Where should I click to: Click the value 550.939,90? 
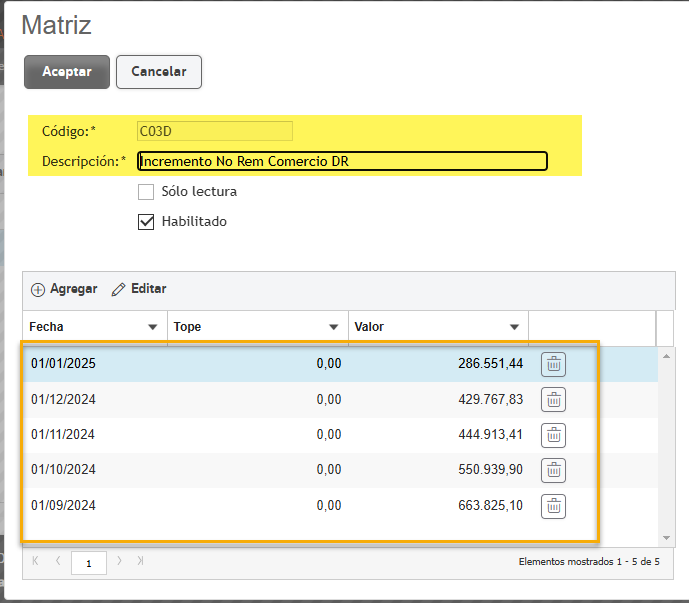coord(490,469)
